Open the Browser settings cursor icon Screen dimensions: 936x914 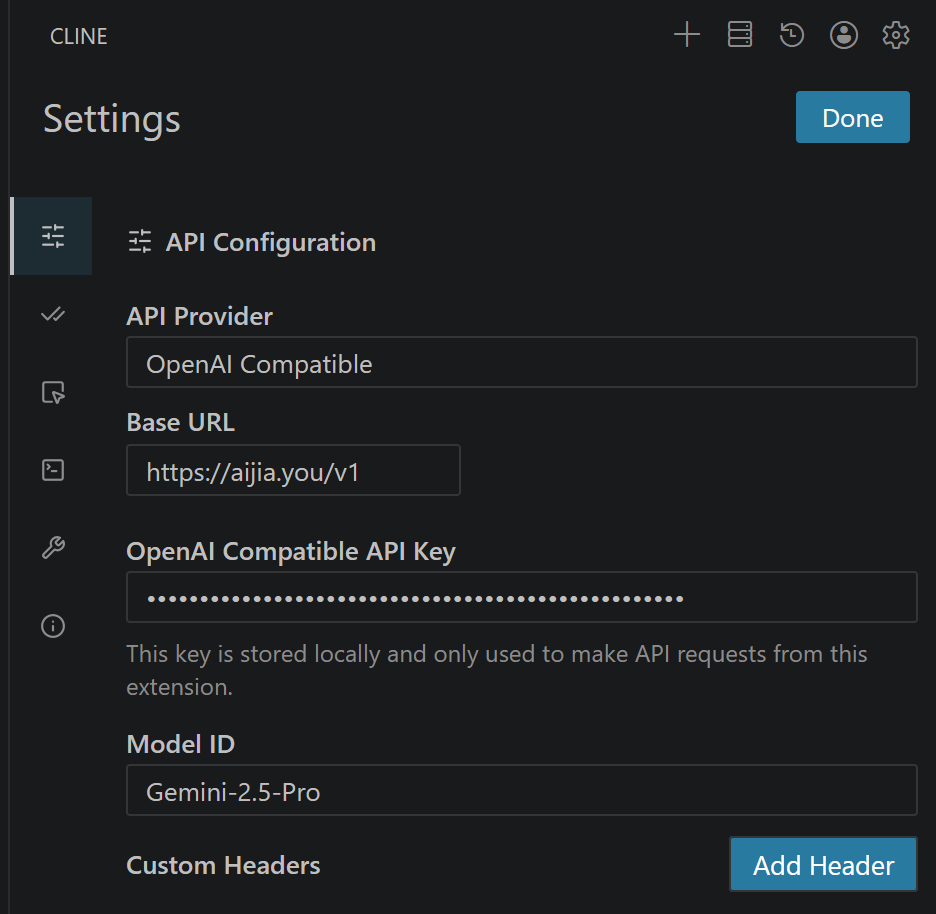53,392
